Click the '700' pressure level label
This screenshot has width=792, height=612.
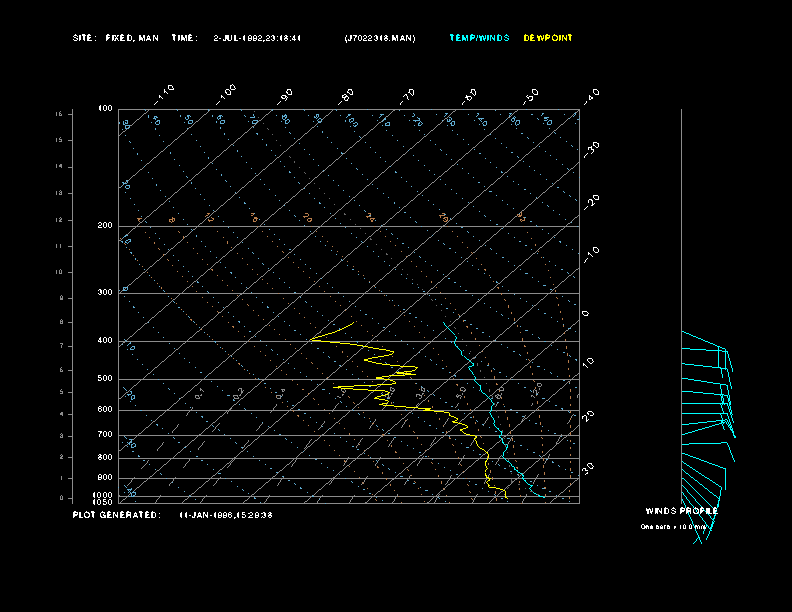[x=105, y=434]
